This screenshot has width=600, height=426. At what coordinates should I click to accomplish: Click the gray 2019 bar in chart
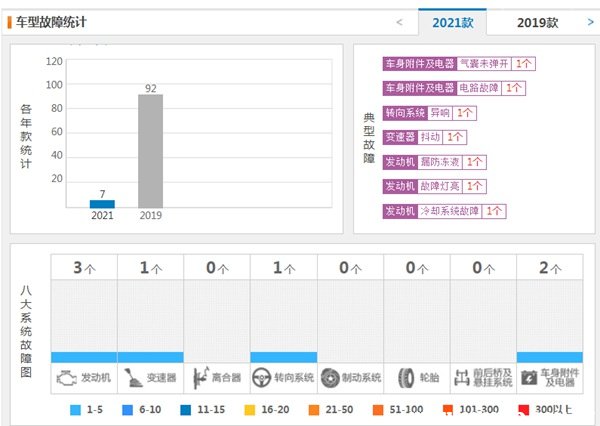(x=150, y=150)
